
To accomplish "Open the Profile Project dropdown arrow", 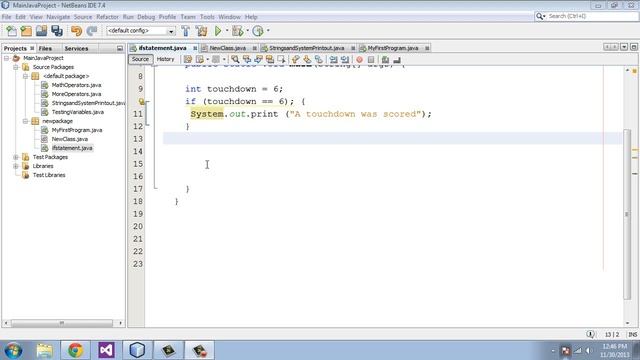I will click(x=268, y=31).
